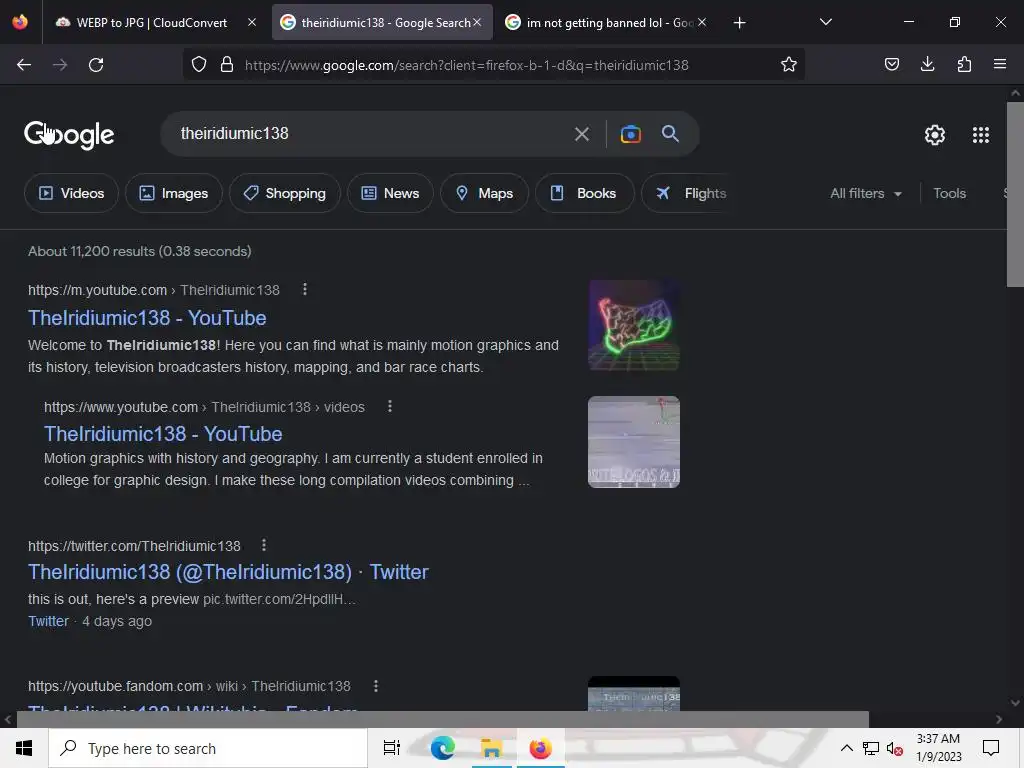The image size is (1024, 768).
Task: Open options for youtube.com videos result
Action: [390, 406]
